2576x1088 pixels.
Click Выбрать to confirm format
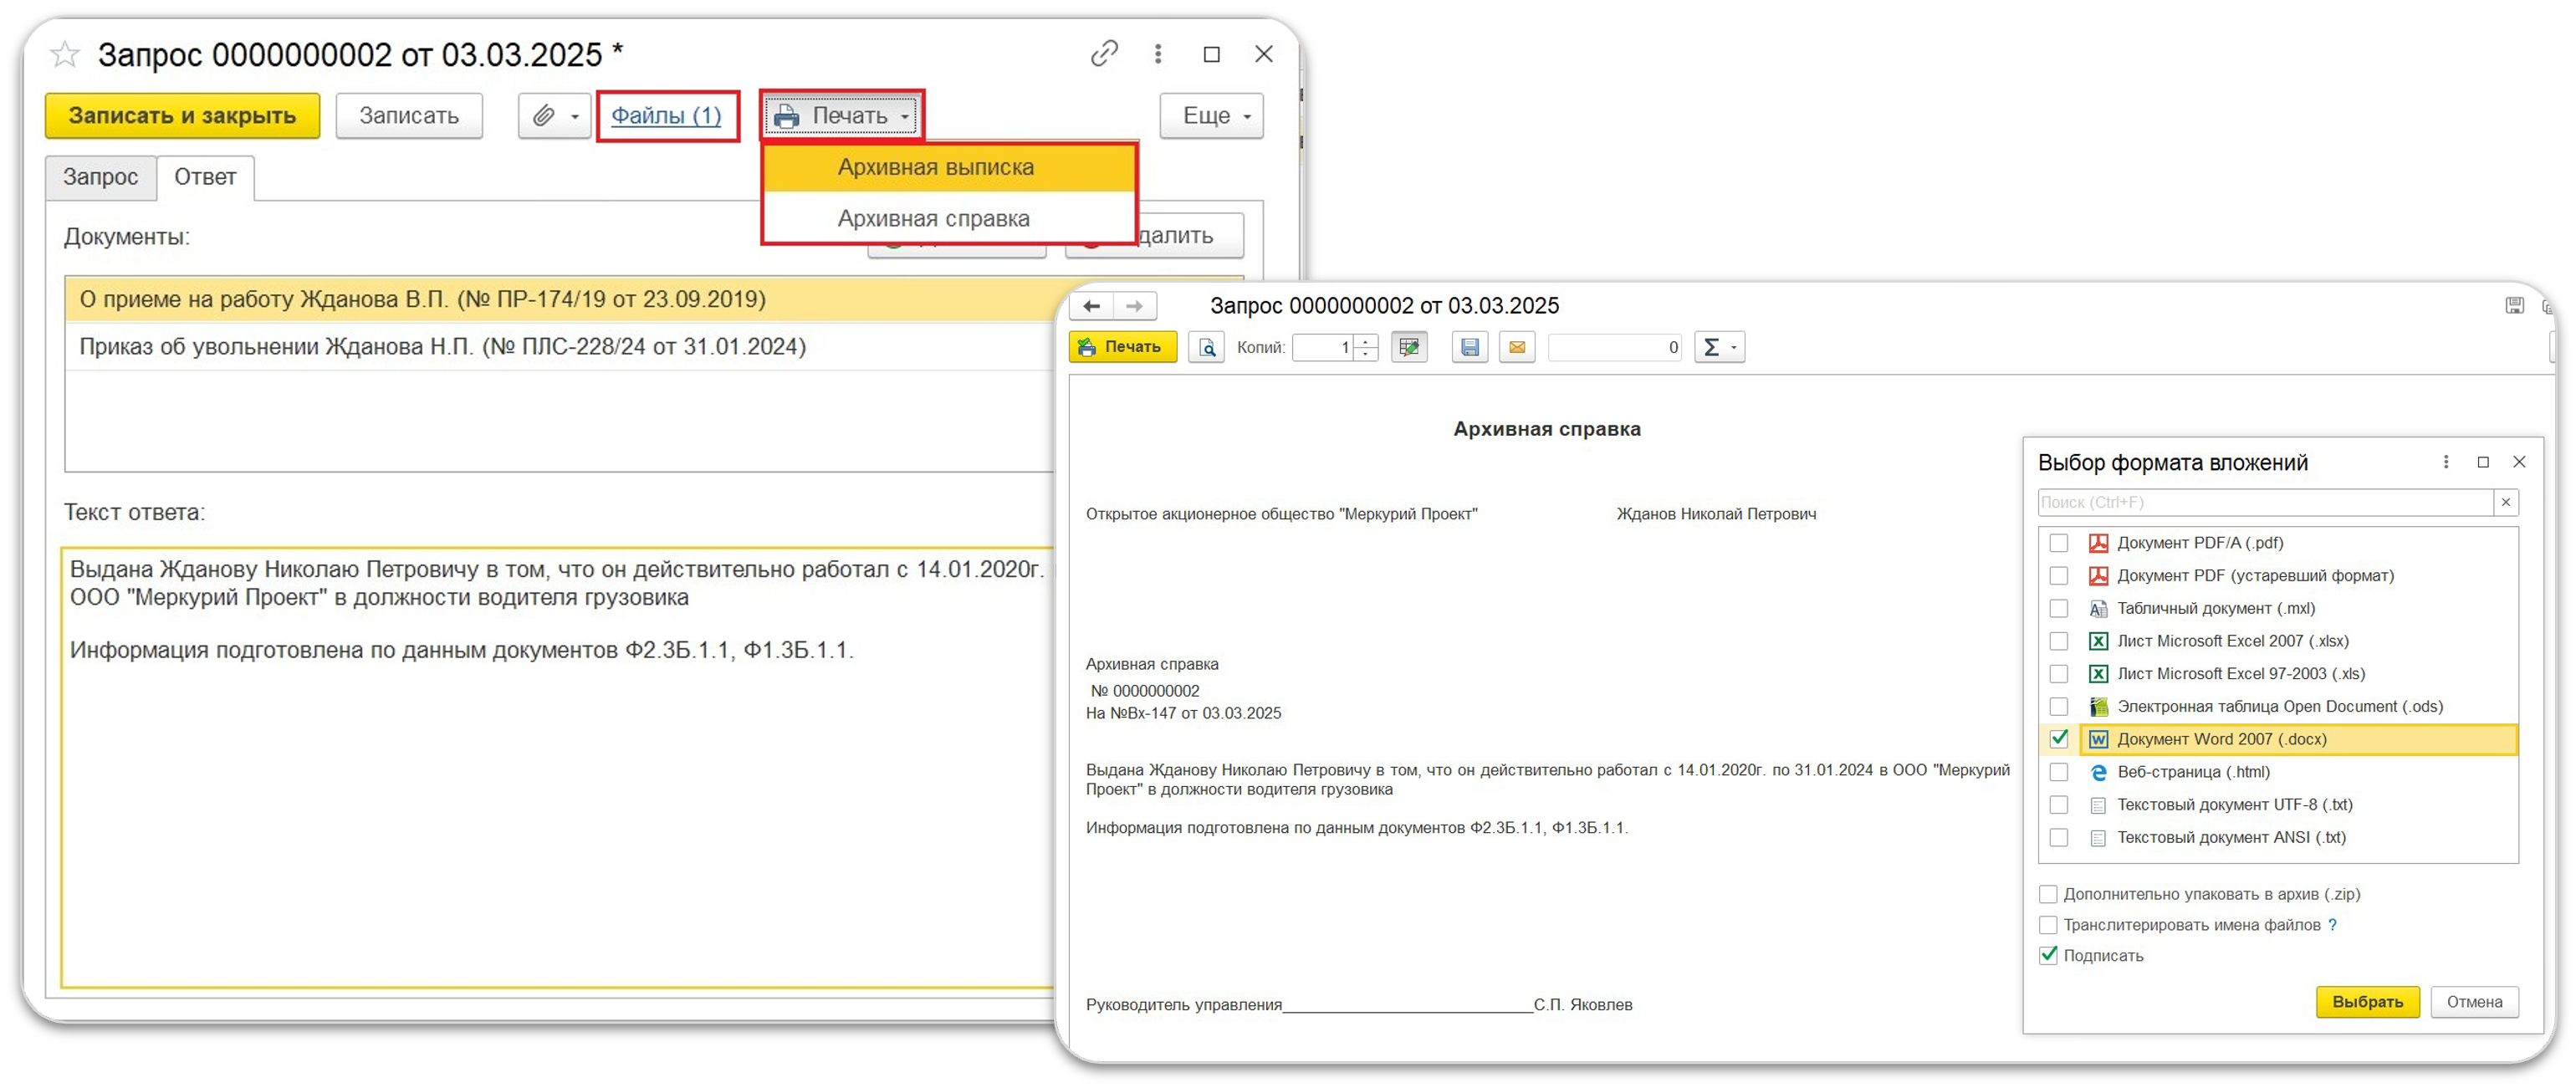coord(2367,1001)
